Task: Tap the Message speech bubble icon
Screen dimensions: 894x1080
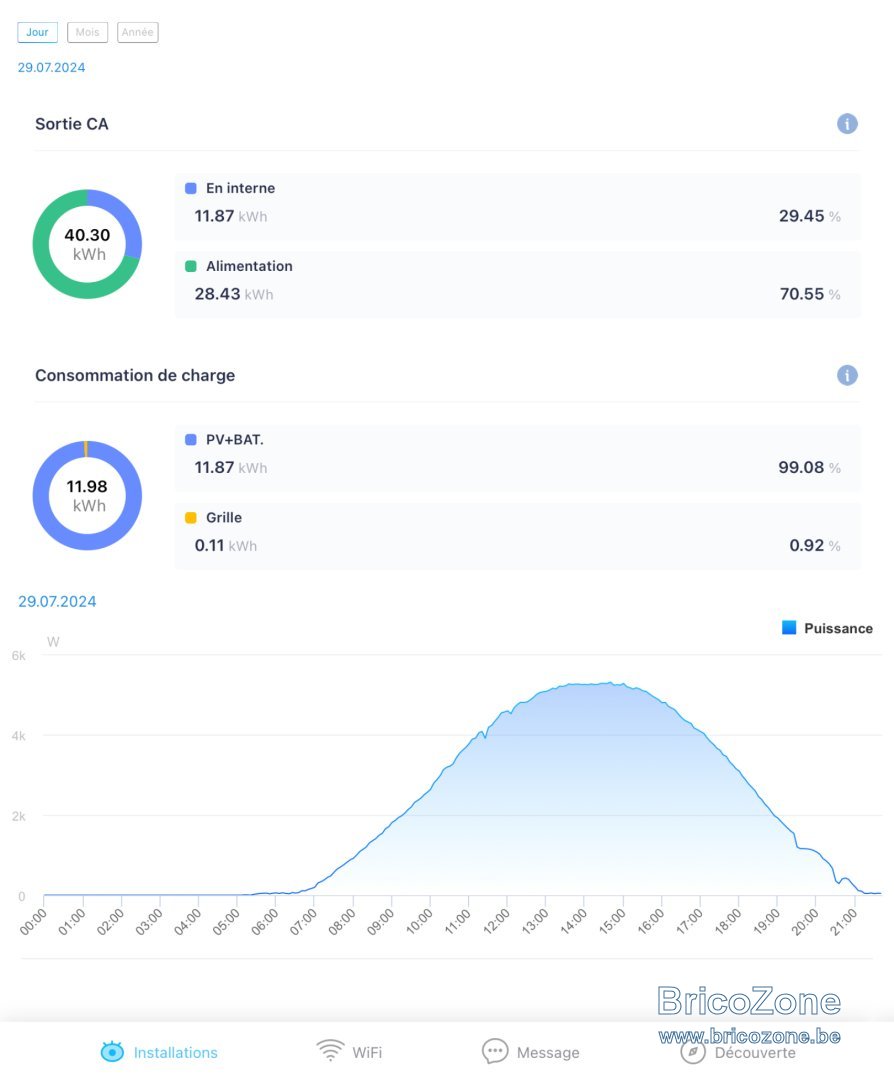Action: (x=495, y=1052)
